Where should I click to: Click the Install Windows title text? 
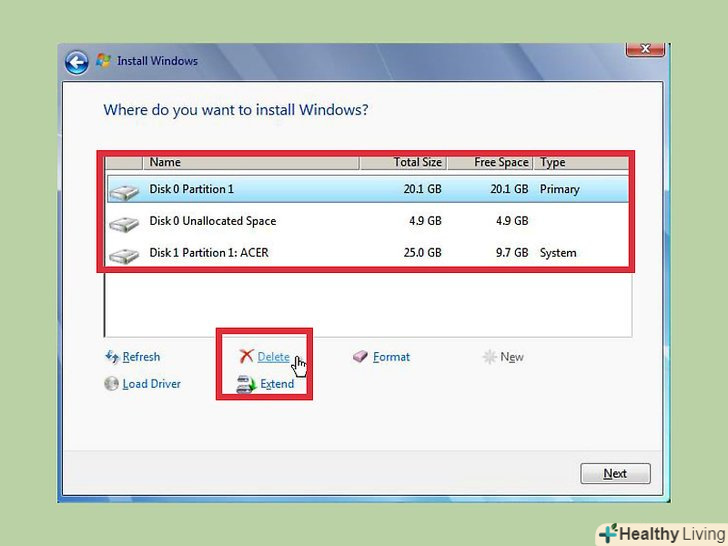[x=157, y=61]
